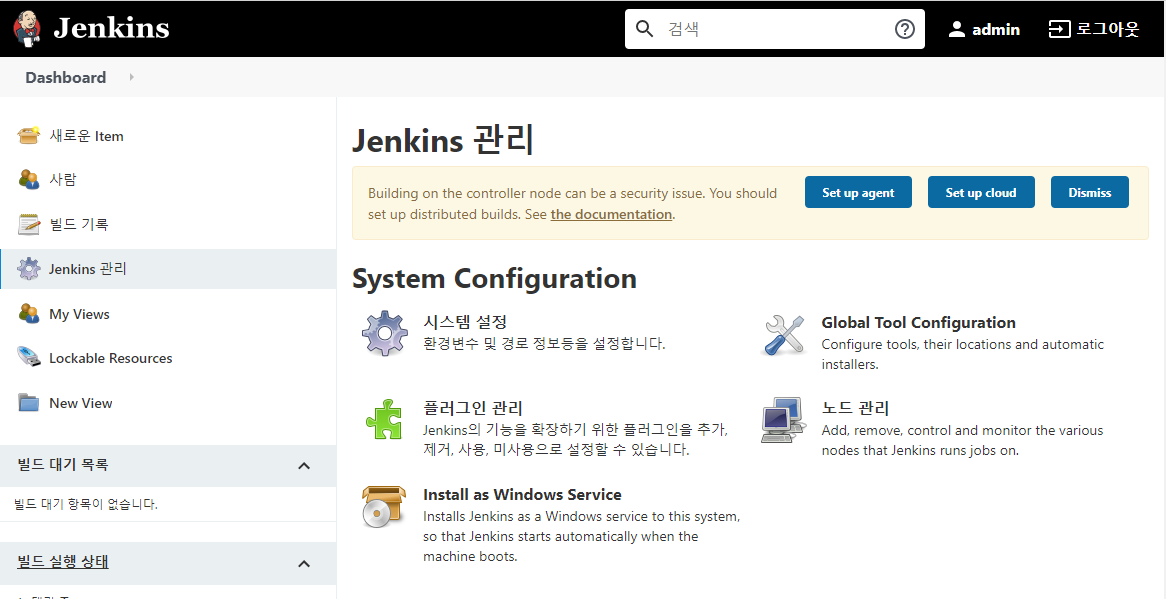Click the magnifier icon in search box
This screenshot has height=599, width=1166.
(645, 29)
